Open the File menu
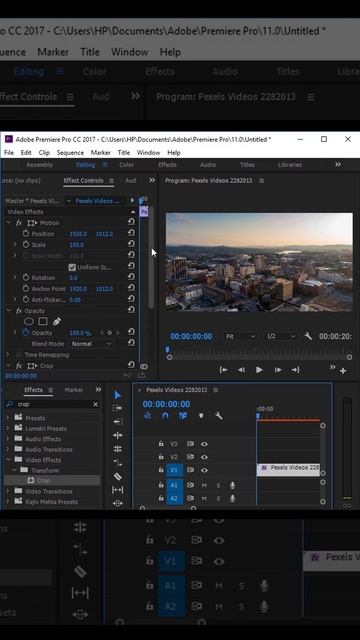The image size is (360, 640). pyautogui.click(x=9, y=153)
